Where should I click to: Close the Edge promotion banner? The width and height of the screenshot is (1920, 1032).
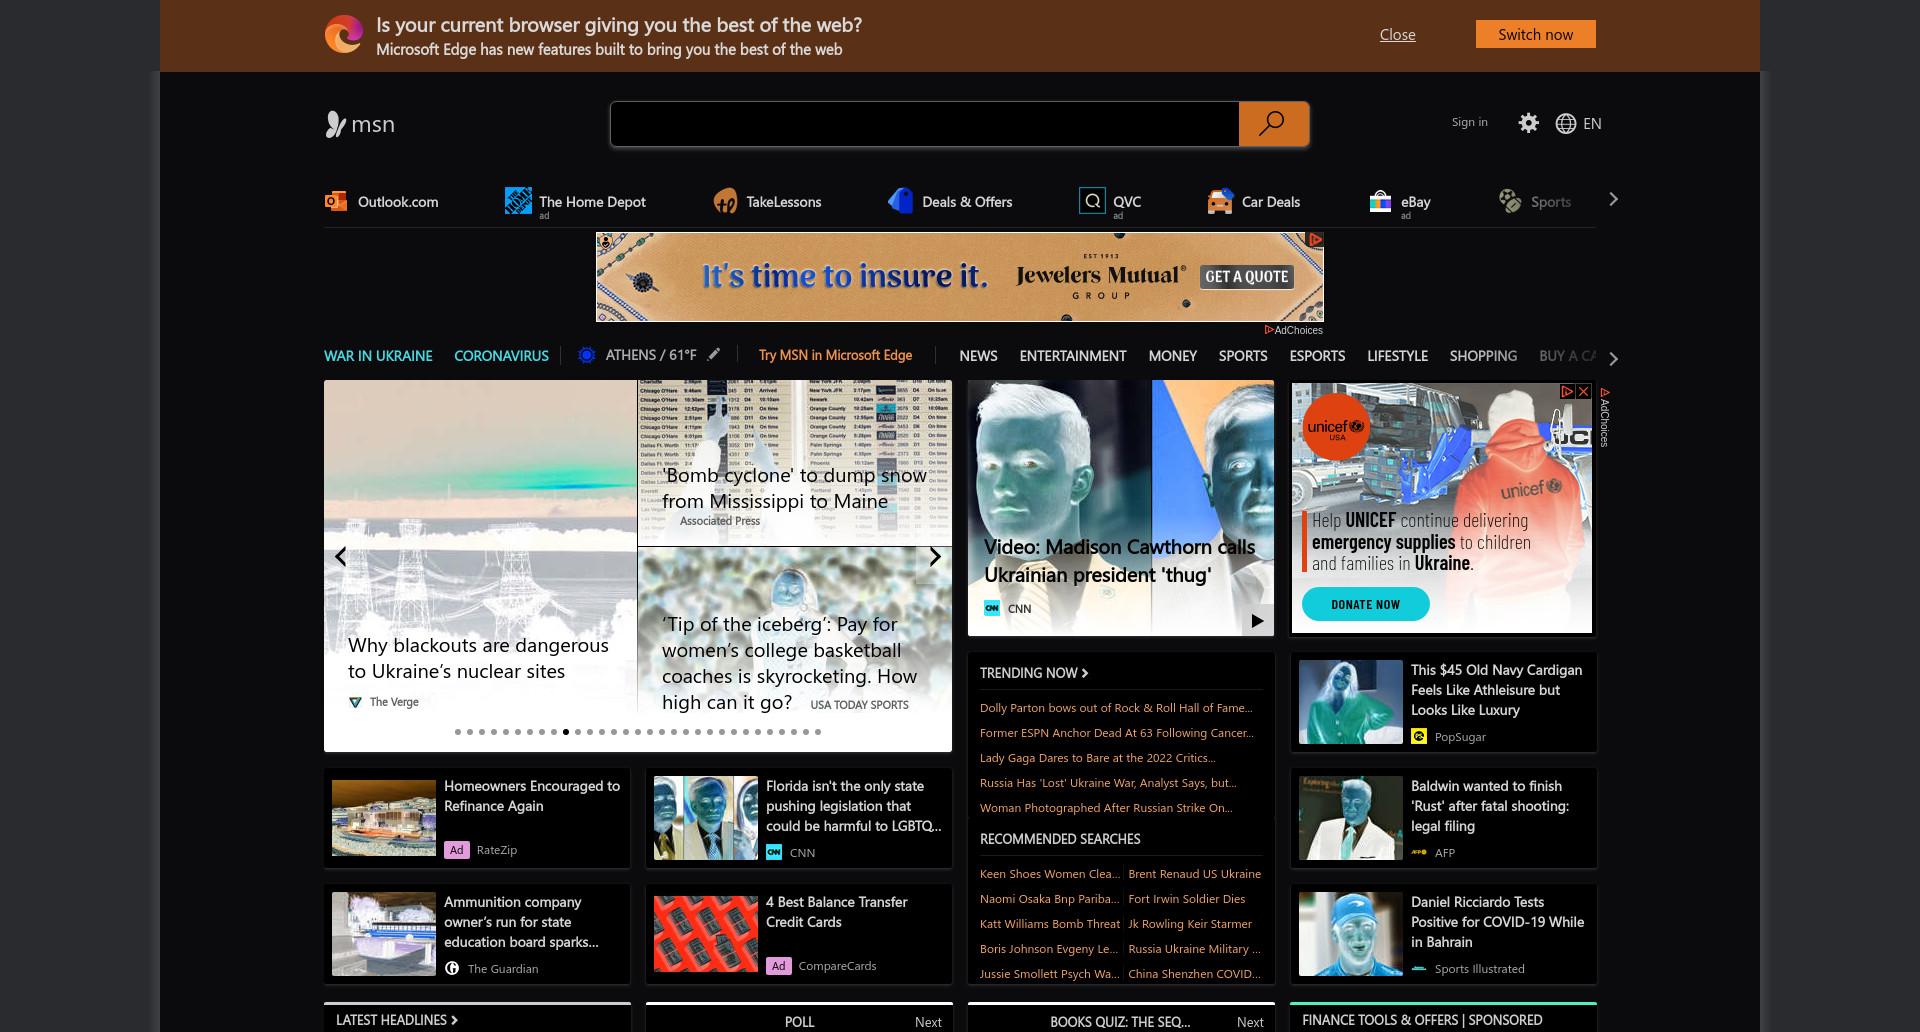coord(1397,35)
